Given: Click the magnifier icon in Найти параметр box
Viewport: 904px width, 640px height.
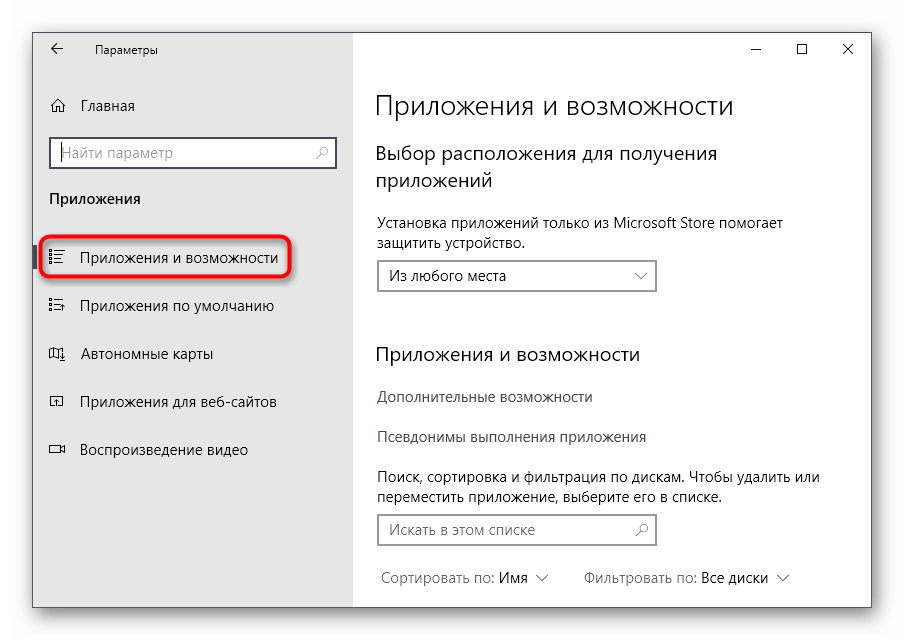Looking at the screenshot, I should 322,153.
